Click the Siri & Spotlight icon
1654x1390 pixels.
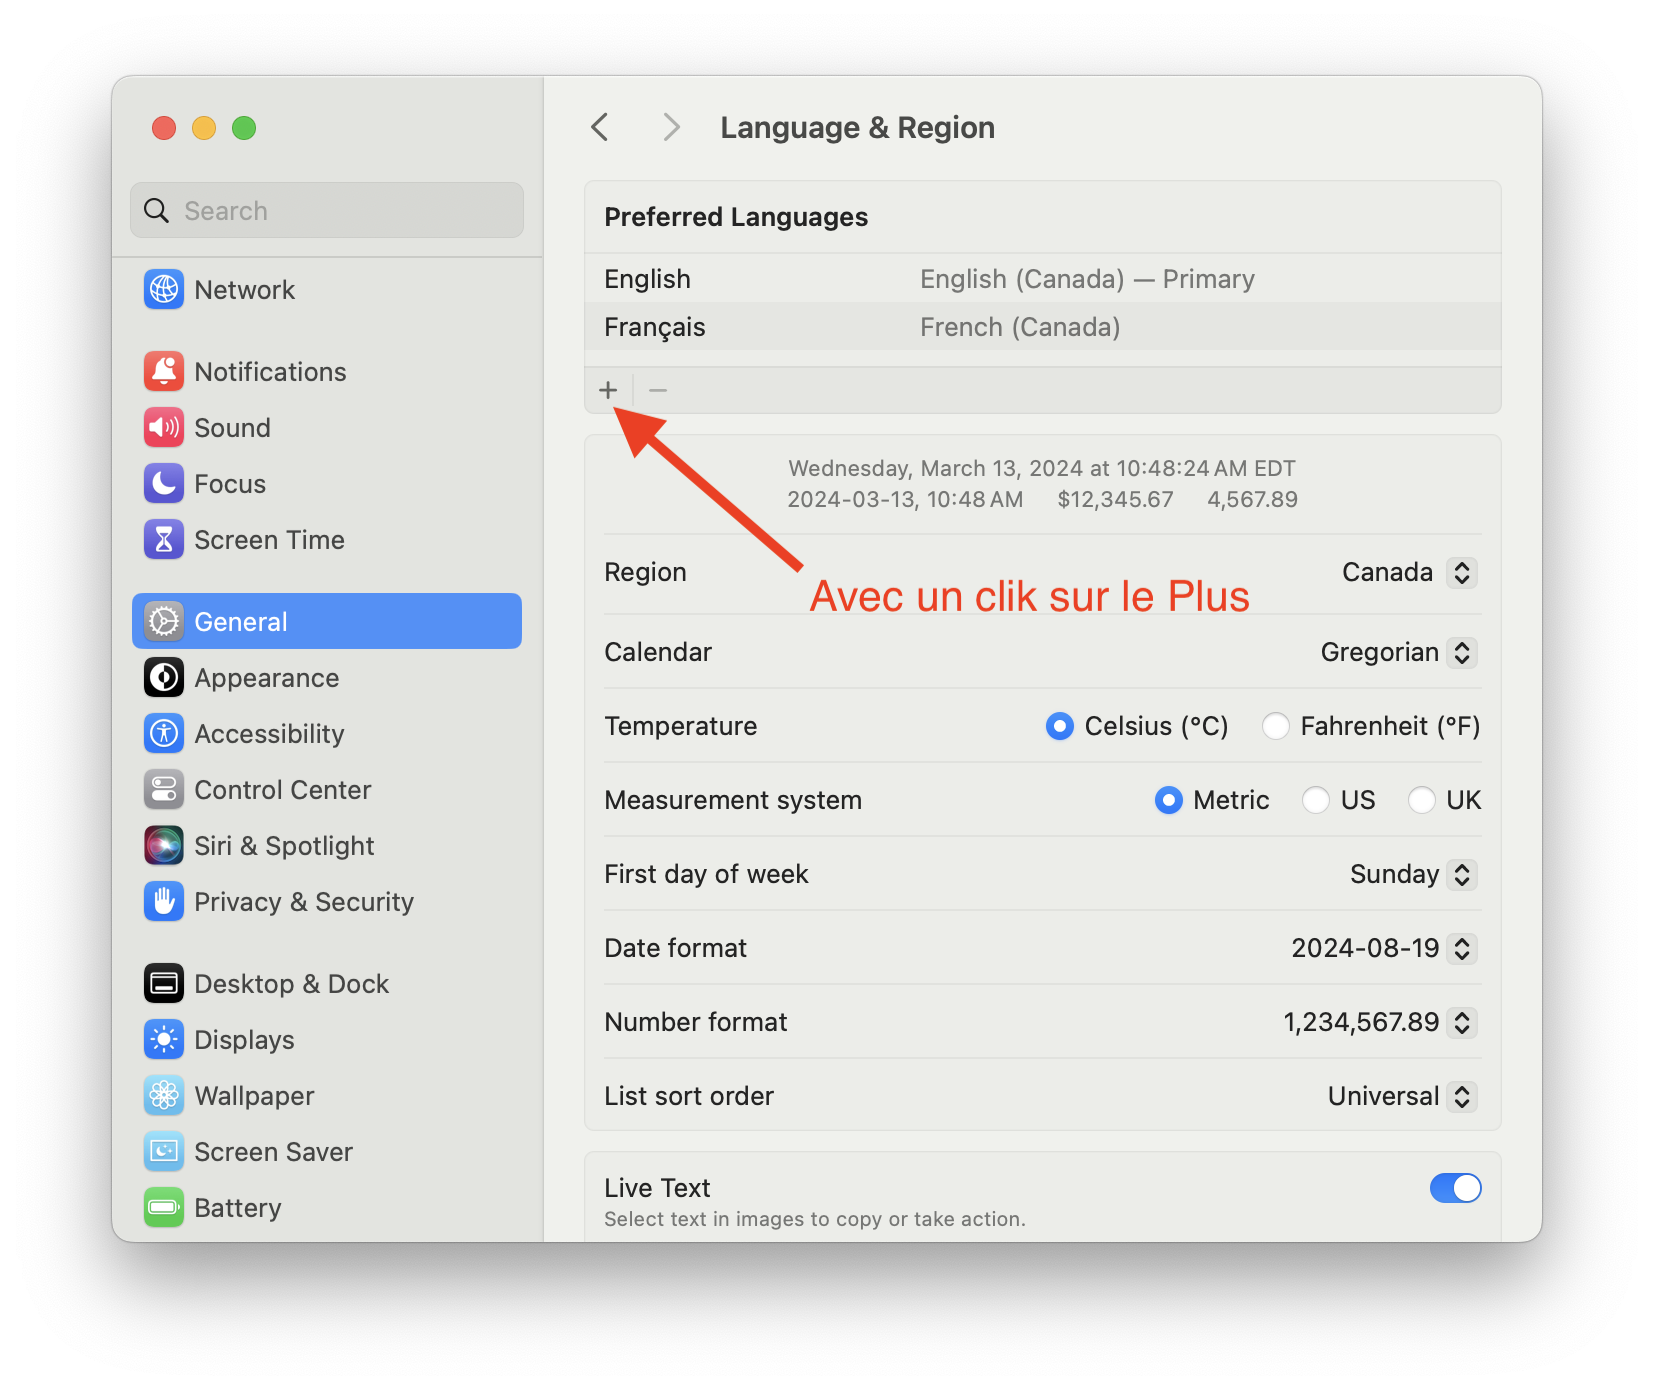tap(164, 846)
